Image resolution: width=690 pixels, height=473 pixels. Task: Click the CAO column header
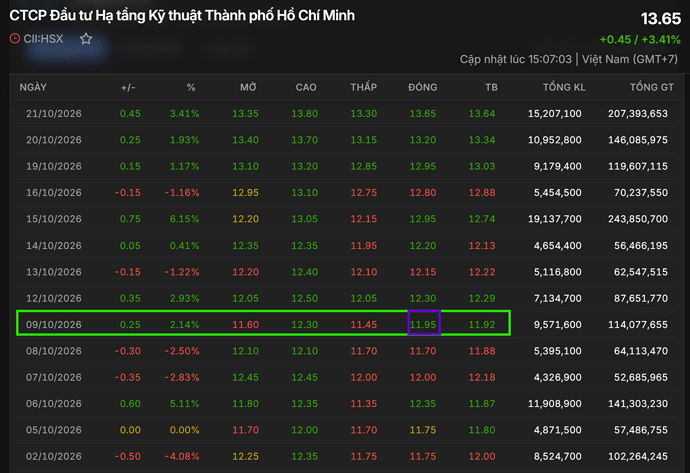tap(306, 87)
